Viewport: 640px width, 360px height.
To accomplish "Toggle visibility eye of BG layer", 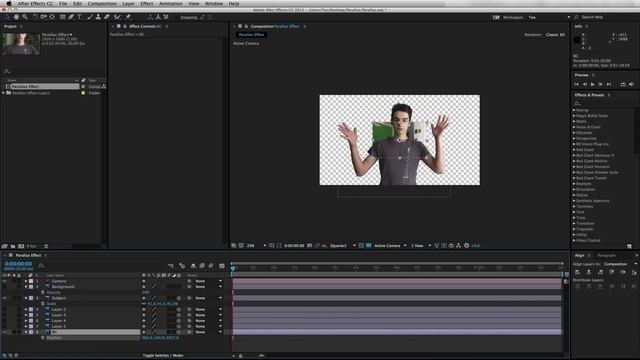I will (x=4, y=332).
